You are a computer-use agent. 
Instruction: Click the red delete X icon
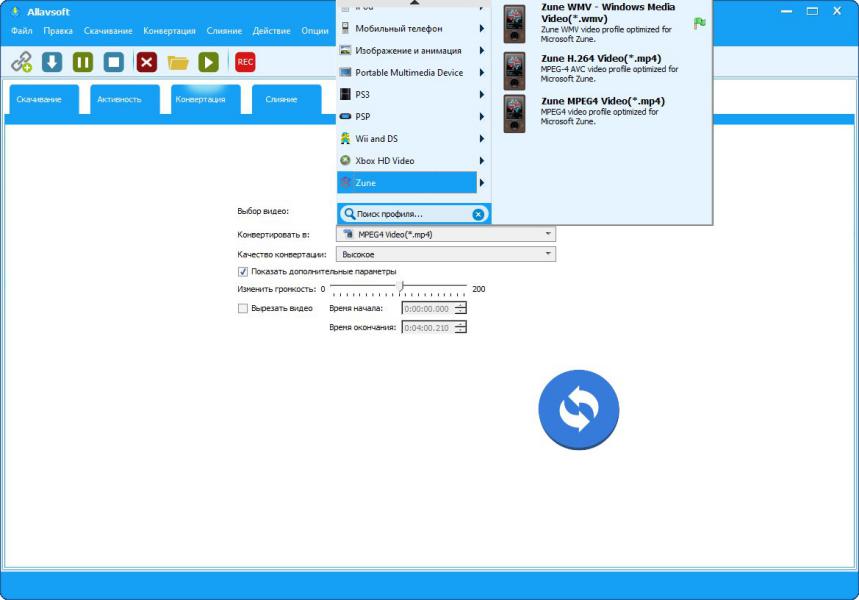tap(146, 62)
